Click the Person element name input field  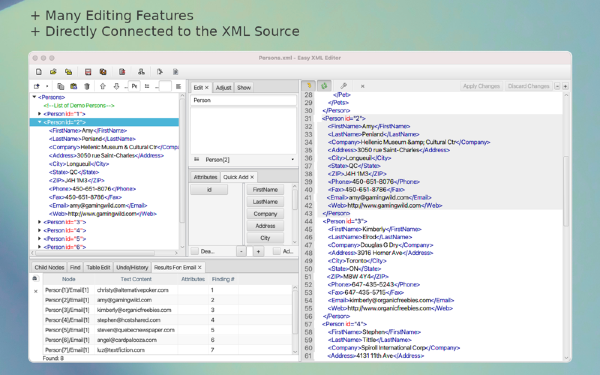(x=243, y=100)
